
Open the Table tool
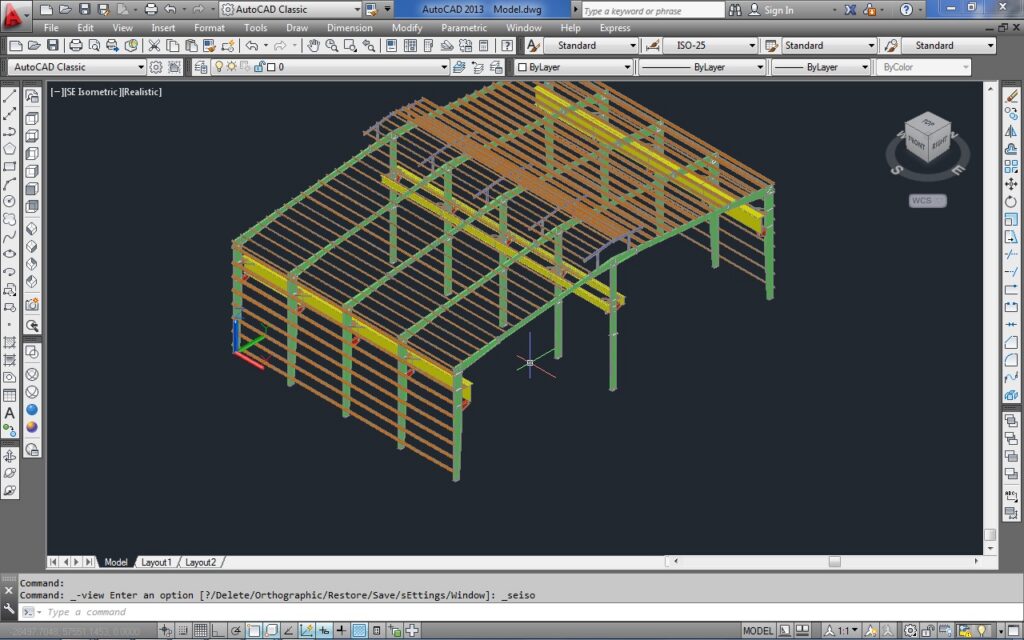[x=9, y=395]
